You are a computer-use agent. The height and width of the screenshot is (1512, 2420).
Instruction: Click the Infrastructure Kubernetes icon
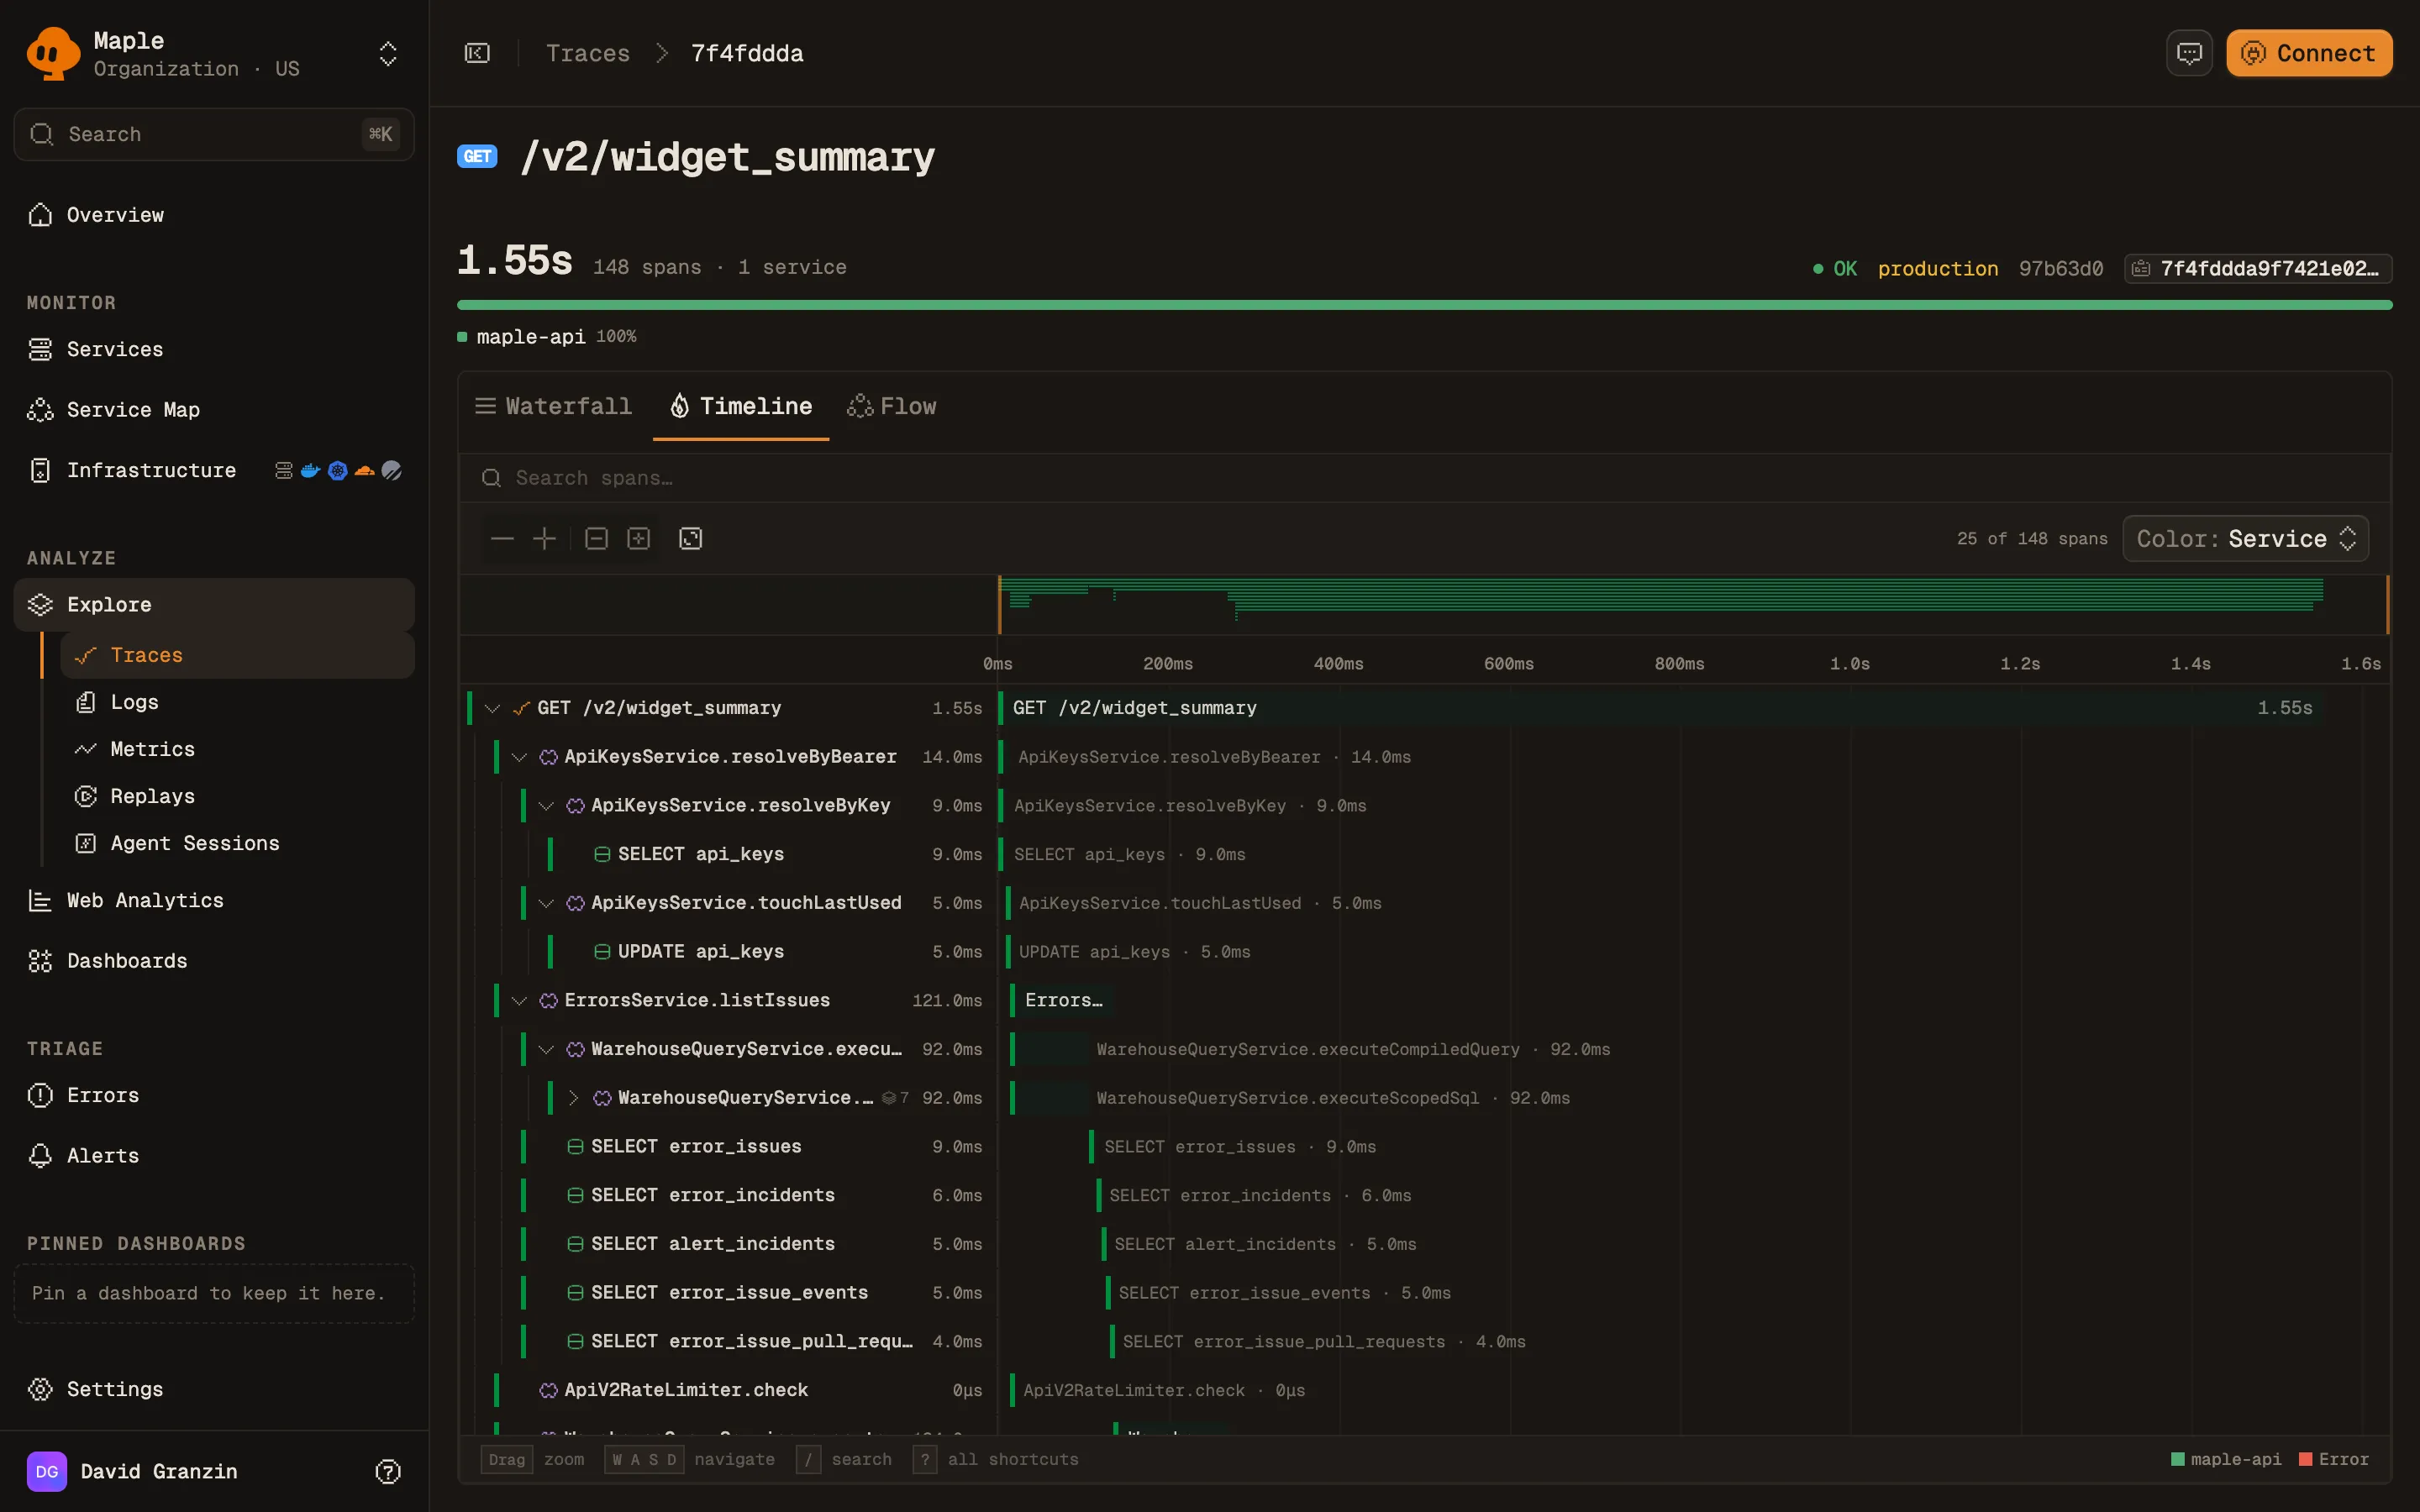tap(338, 470)
